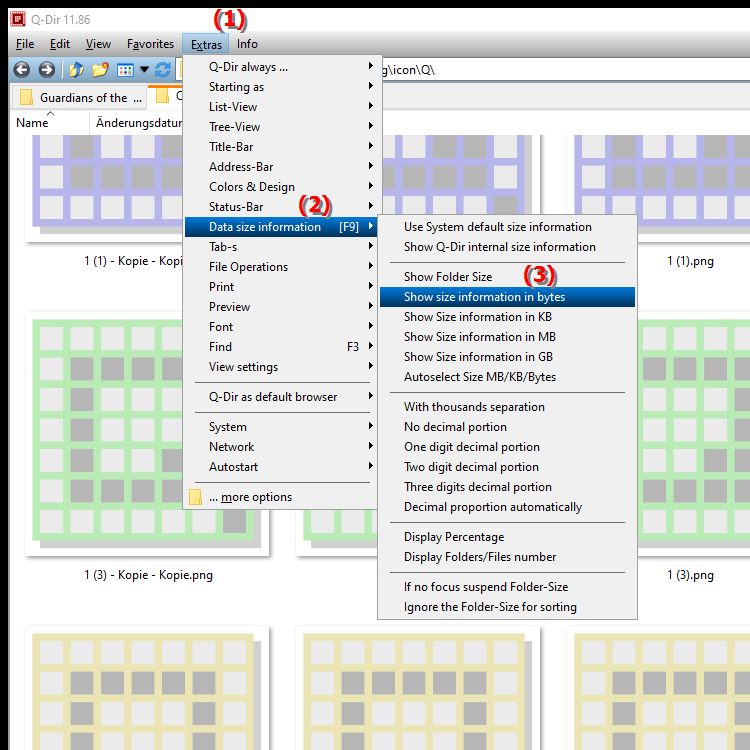Select Show size information in bytes
Image resolution: width=750 pixels, height=750 pixels.
click(x=507, y=297)
